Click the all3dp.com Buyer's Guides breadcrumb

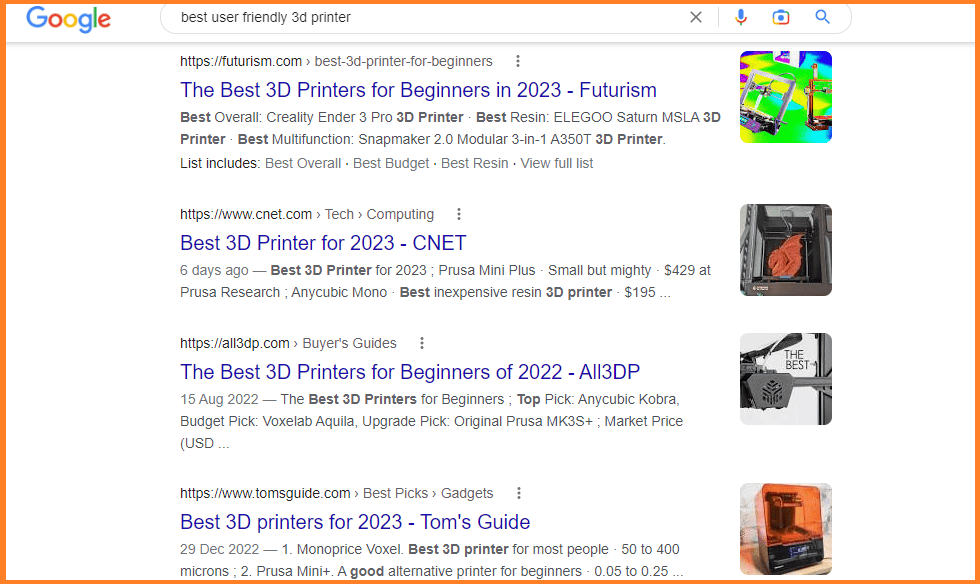coord(288,343)
